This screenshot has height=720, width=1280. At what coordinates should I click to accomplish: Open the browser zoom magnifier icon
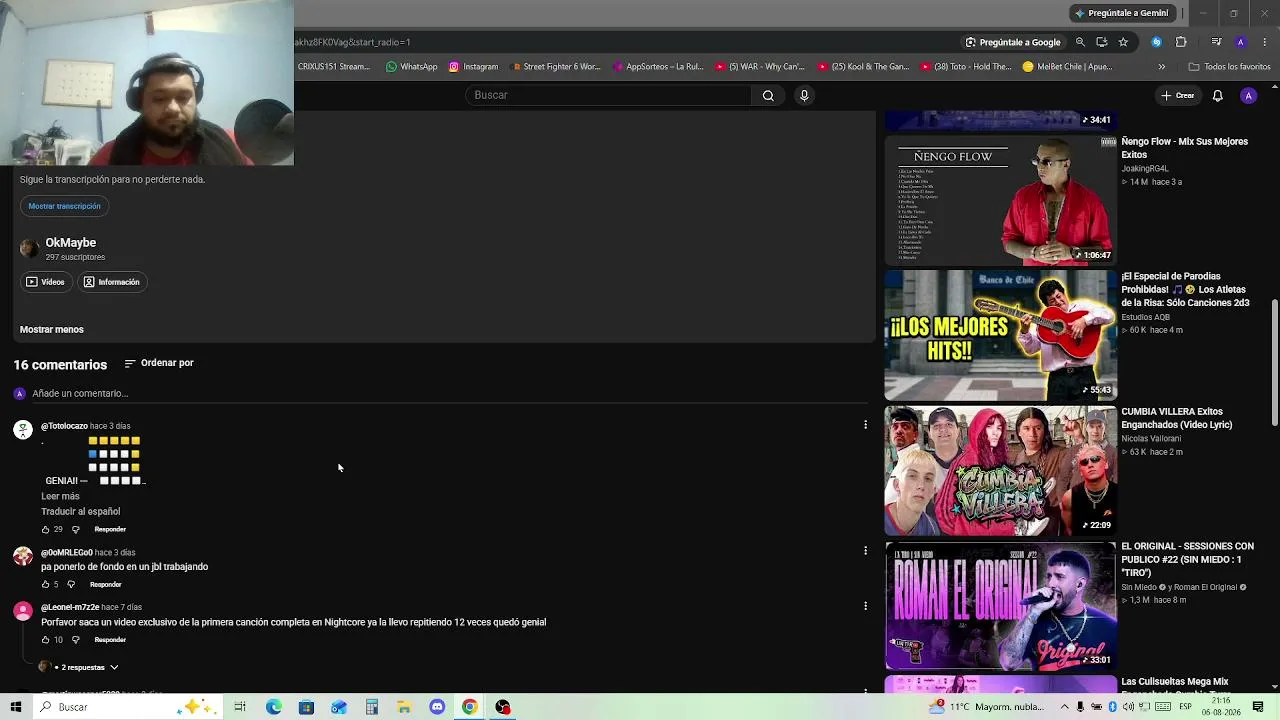(1080, 42)
